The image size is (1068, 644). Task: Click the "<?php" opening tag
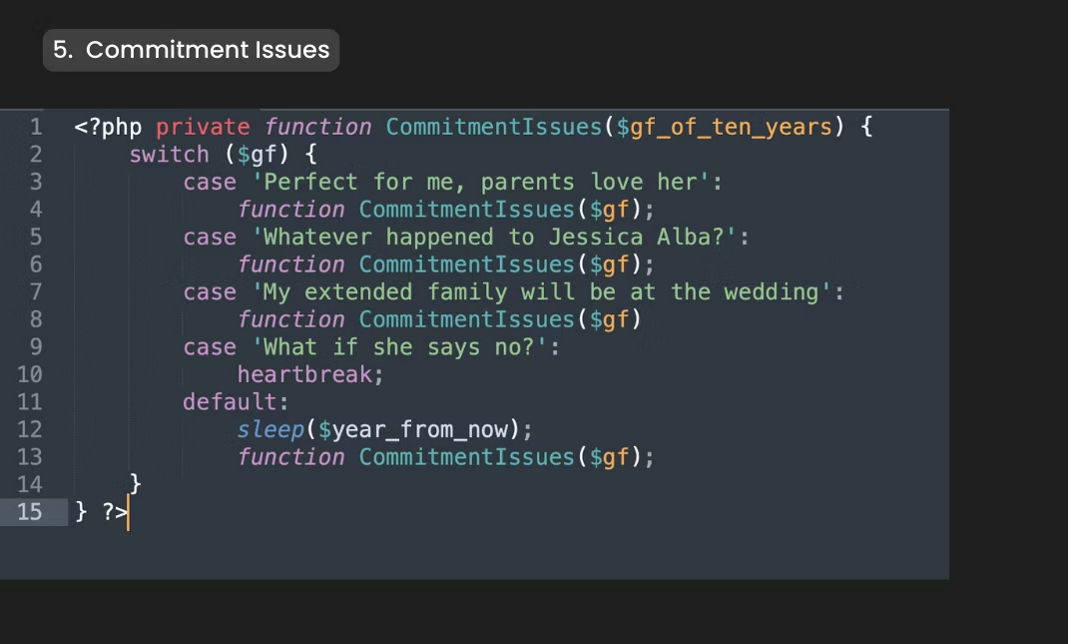[x=108, y=128]
